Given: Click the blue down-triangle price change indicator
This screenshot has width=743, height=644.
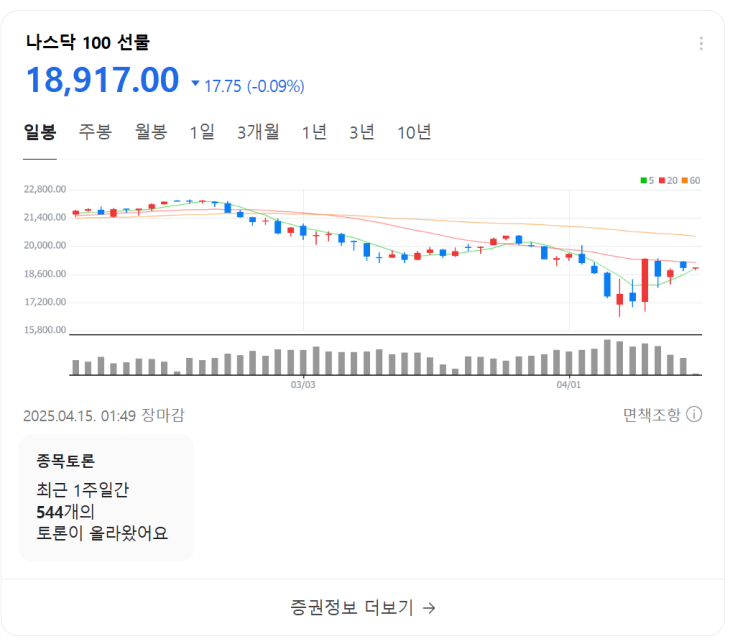Looking at the screenshot, I should (x=195, y=84).
